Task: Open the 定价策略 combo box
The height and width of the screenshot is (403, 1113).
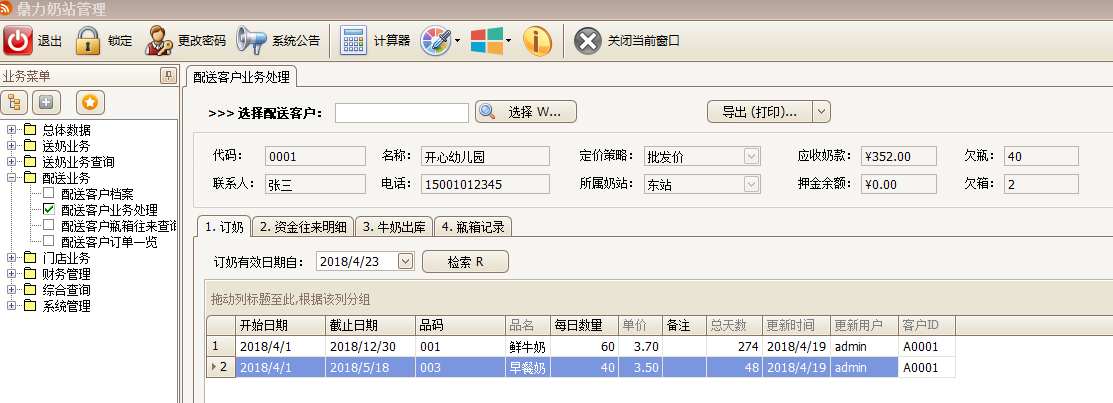Action: [x=751, y=156]
